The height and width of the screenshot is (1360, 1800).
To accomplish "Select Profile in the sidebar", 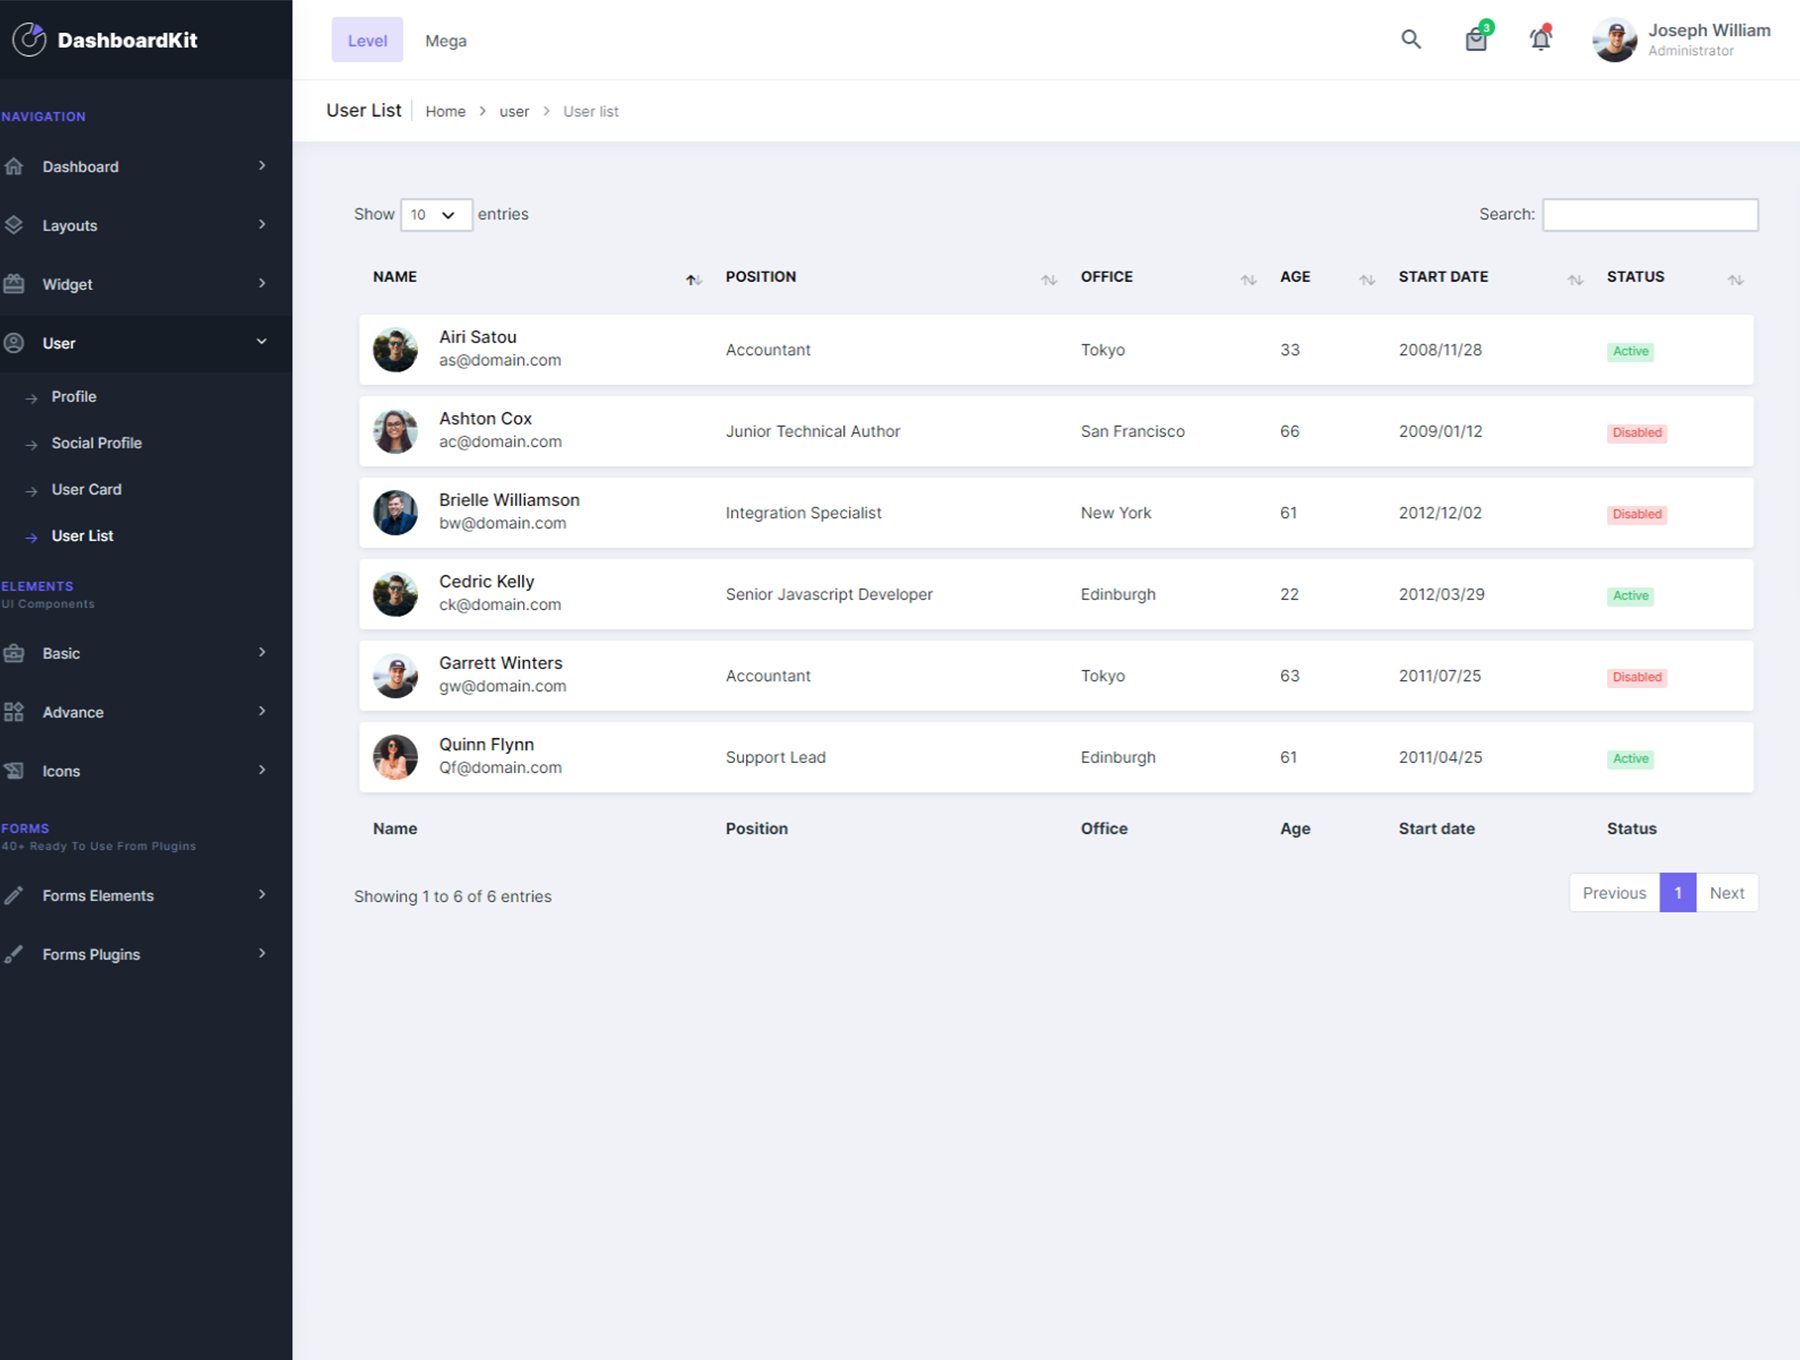I will pyautogui.click(x=74, y=397).
